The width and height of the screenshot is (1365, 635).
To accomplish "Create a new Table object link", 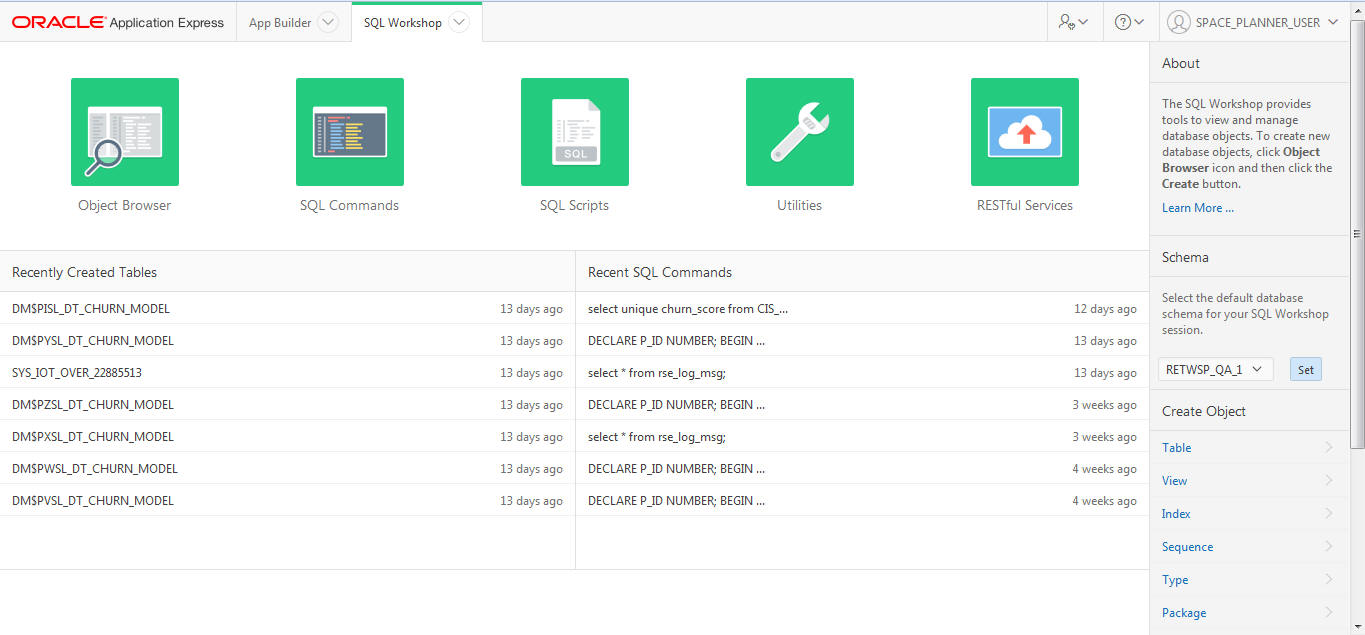I will click(x=1177, y=448).
